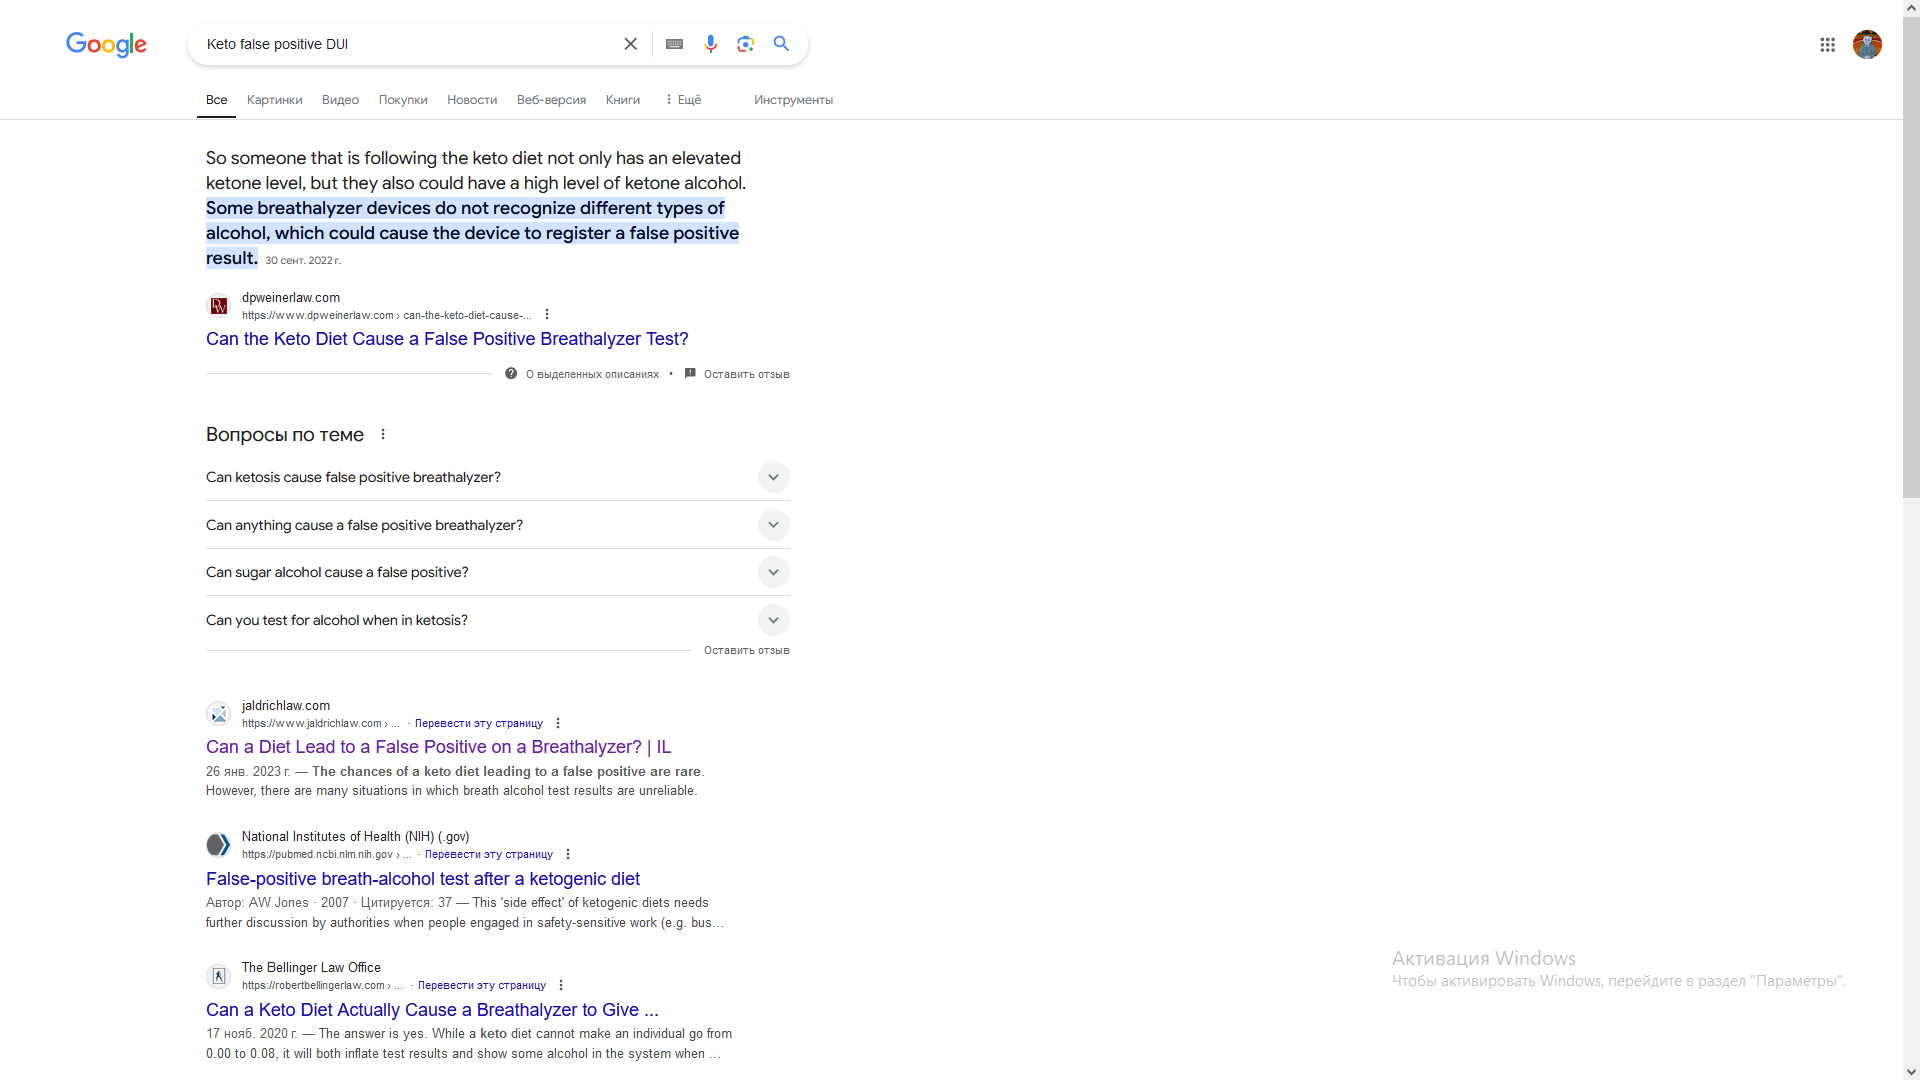Screen dimensions: 1920x1080
Task: Click the National Institutes of Health favicon
Action: pos(219,845)
